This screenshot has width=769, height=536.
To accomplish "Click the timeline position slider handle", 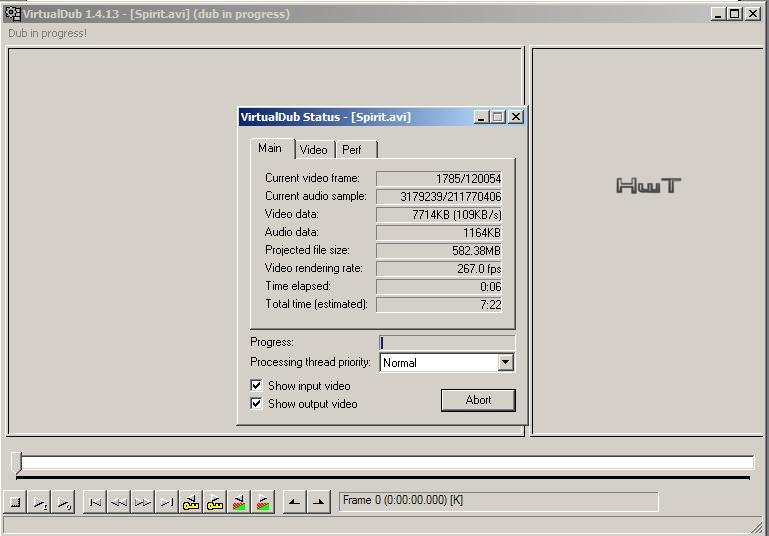I will tap(18, 462).
